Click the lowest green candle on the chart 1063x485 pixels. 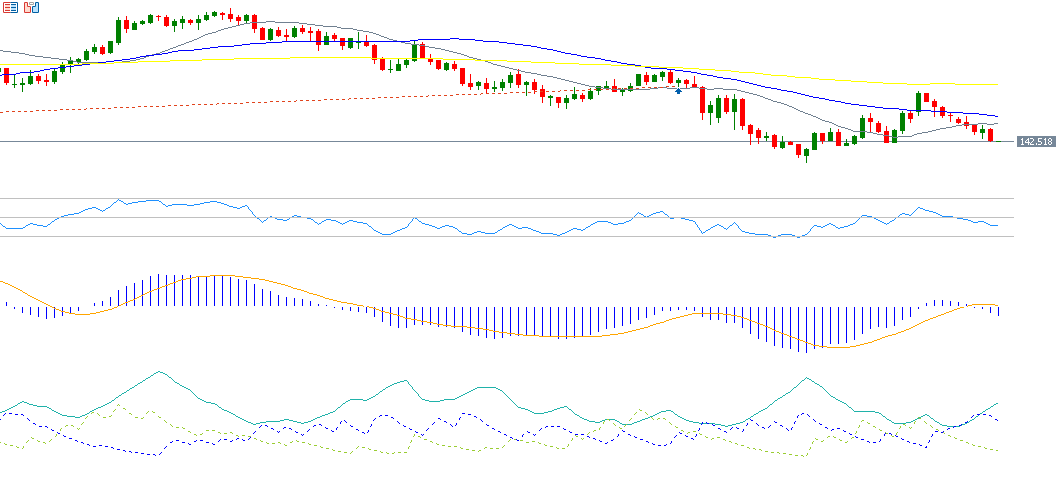click(x=806, y=152)
